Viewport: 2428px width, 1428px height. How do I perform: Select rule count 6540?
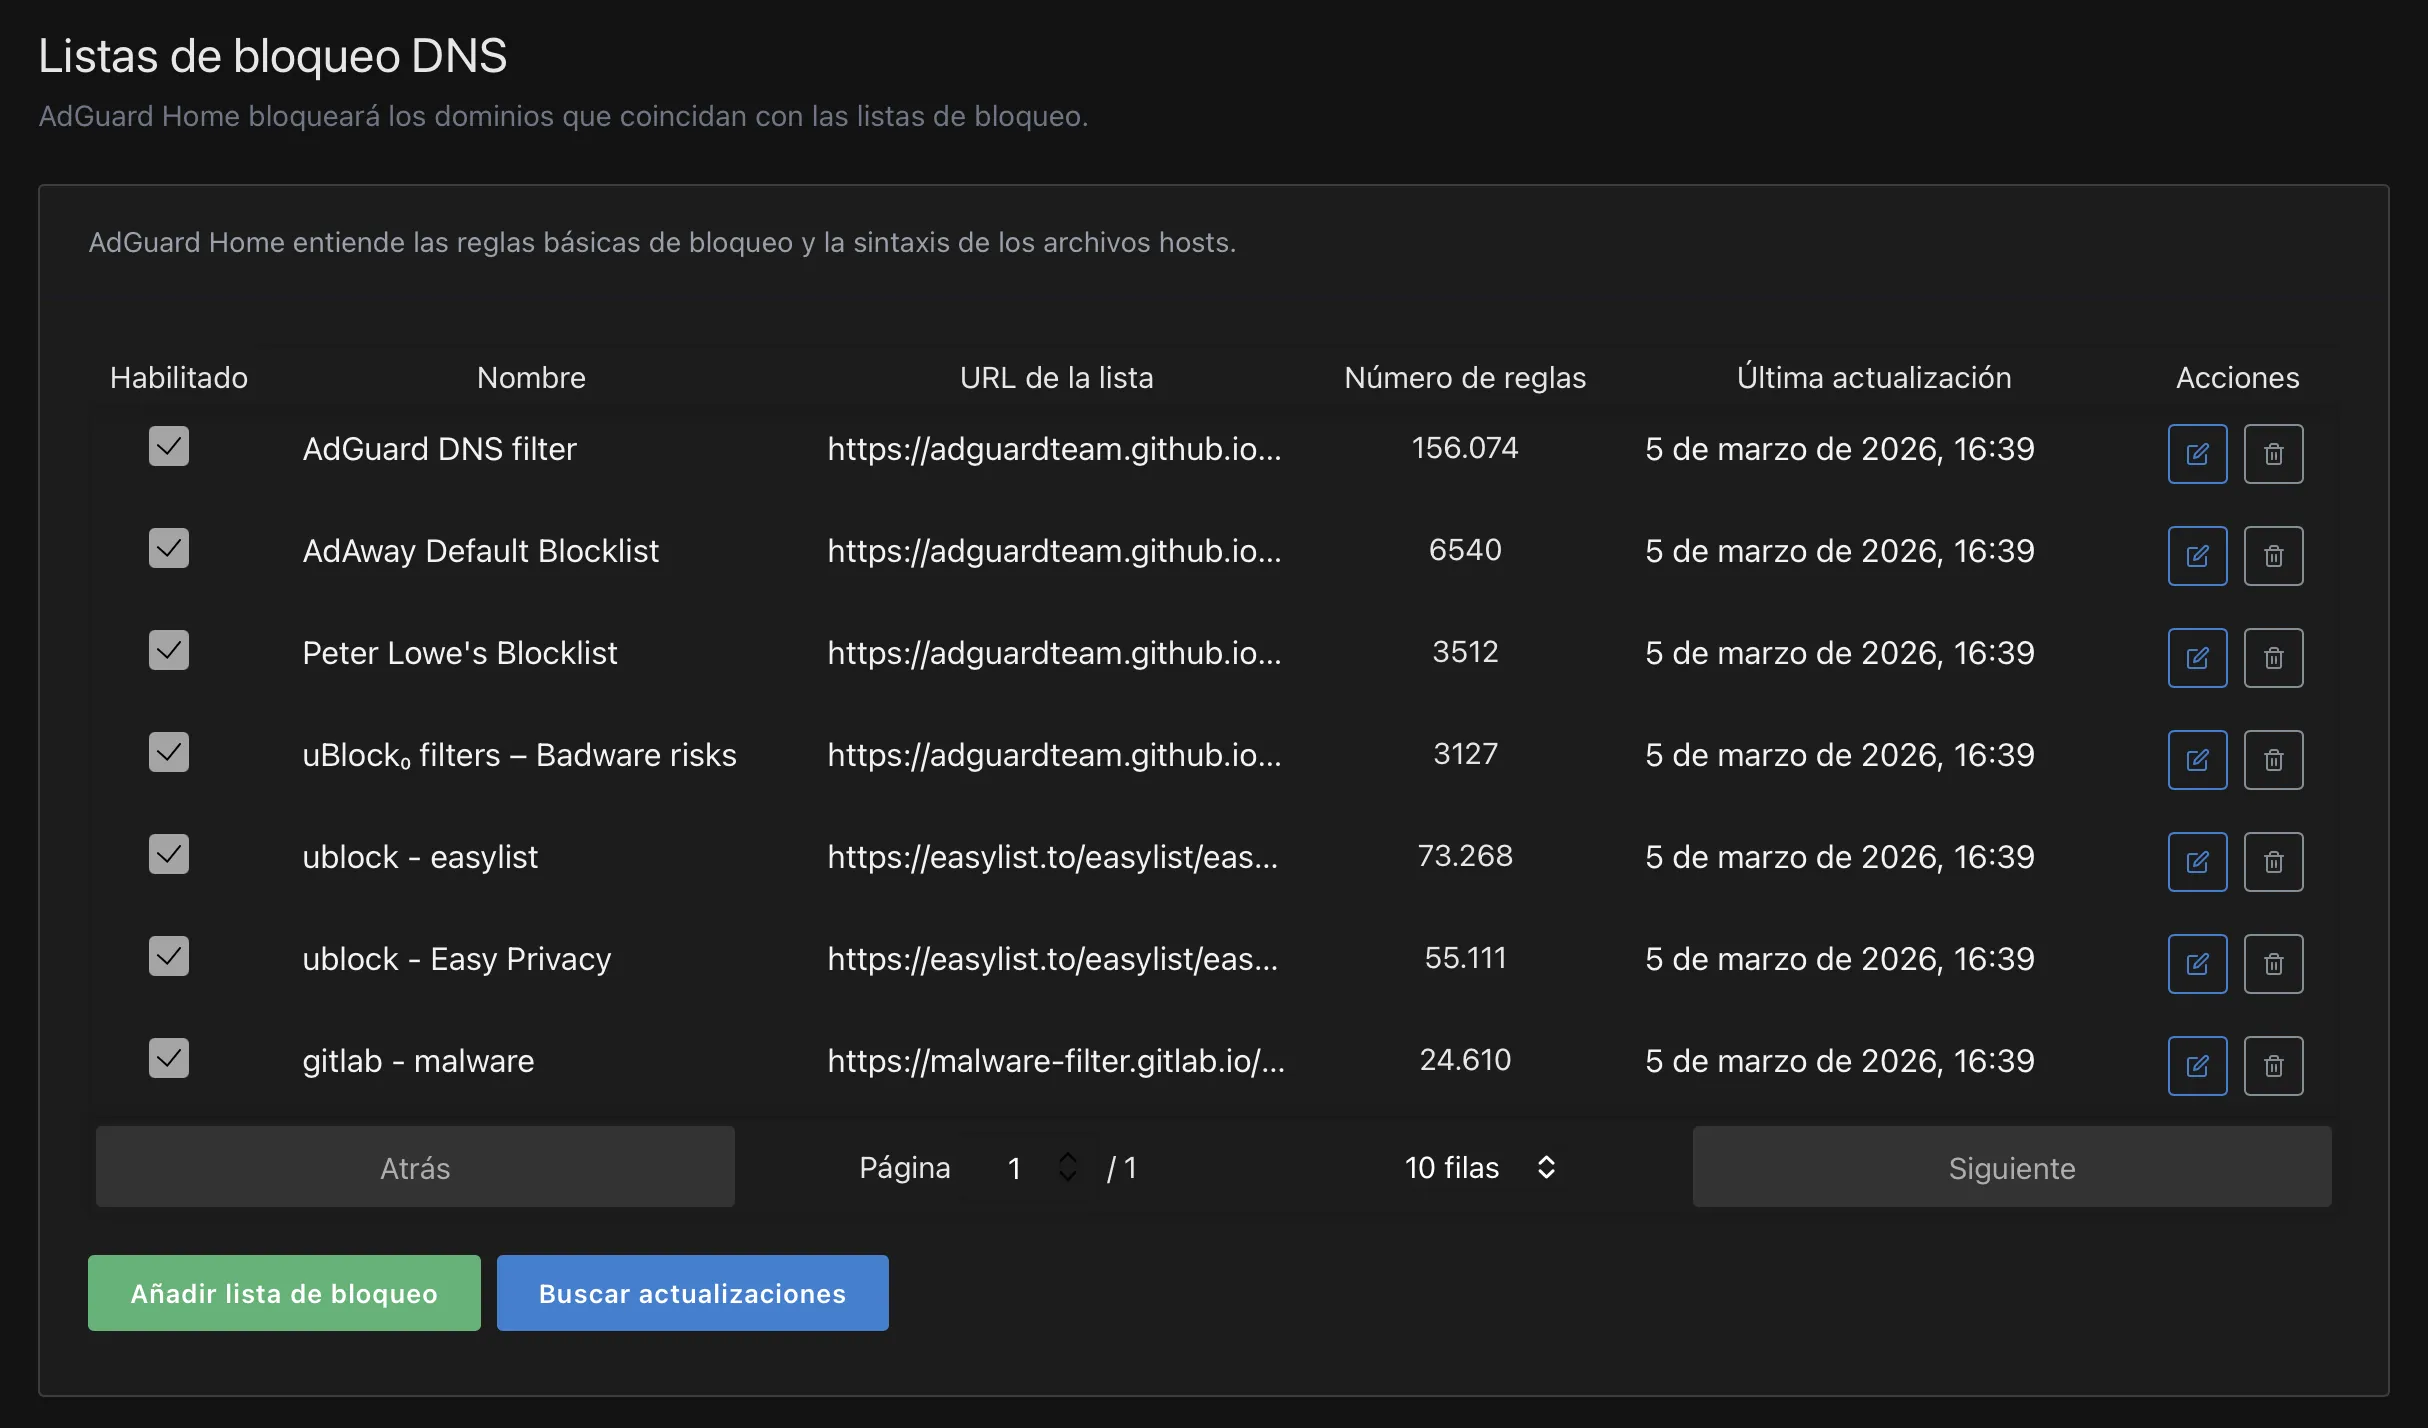pos(1465,550)
